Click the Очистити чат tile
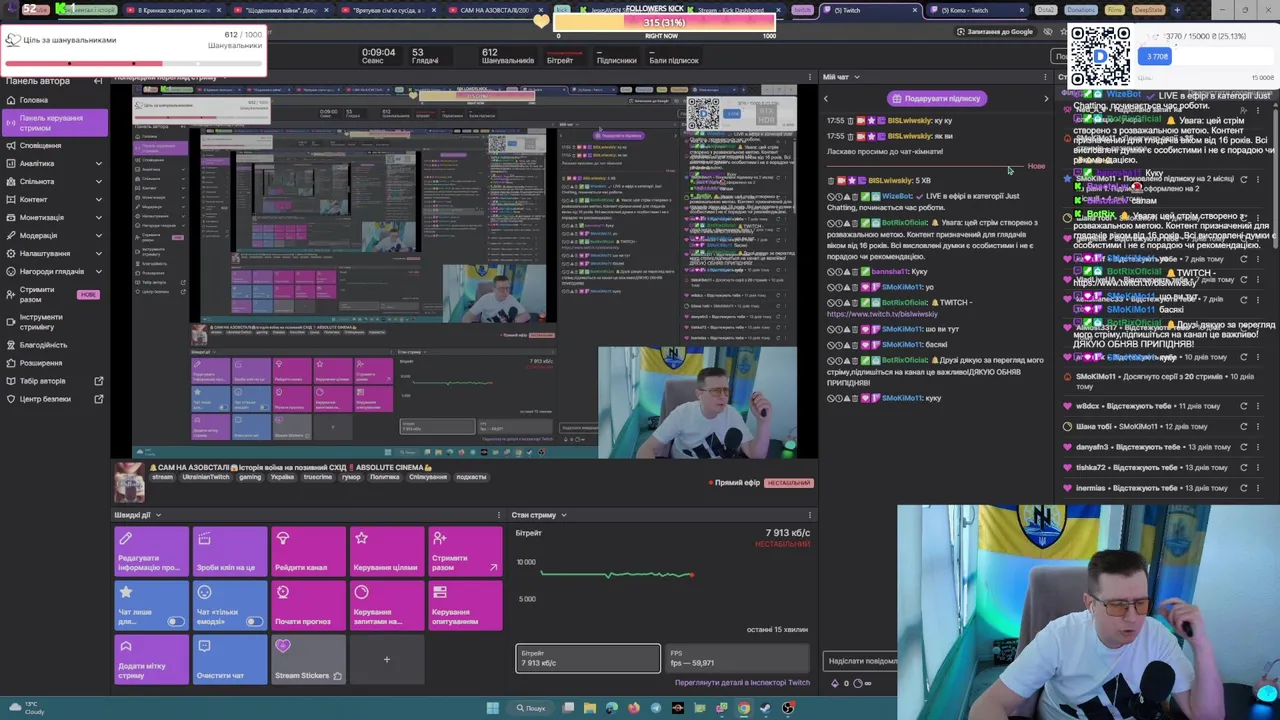The width and height of the screenshot is (1280, 720). [230, 660]
